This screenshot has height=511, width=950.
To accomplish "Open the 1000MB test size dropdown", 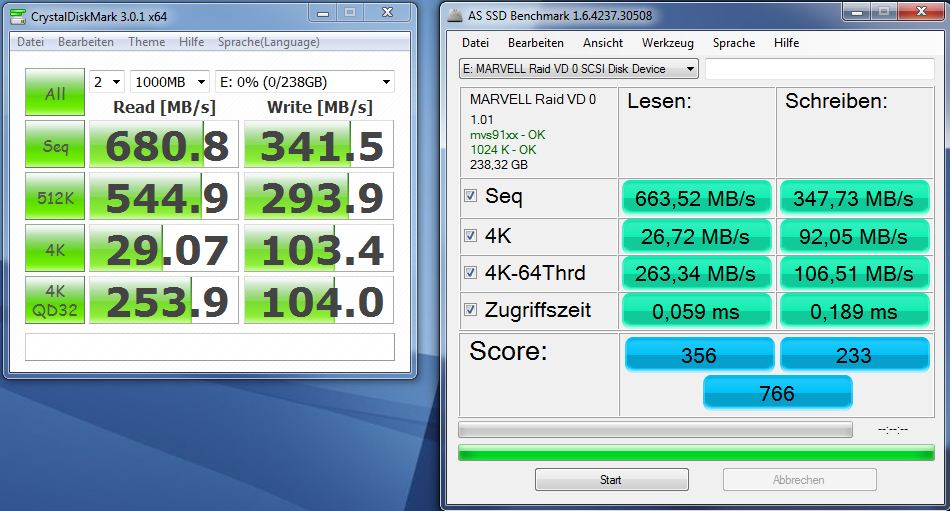I will [x=170, y=82].
